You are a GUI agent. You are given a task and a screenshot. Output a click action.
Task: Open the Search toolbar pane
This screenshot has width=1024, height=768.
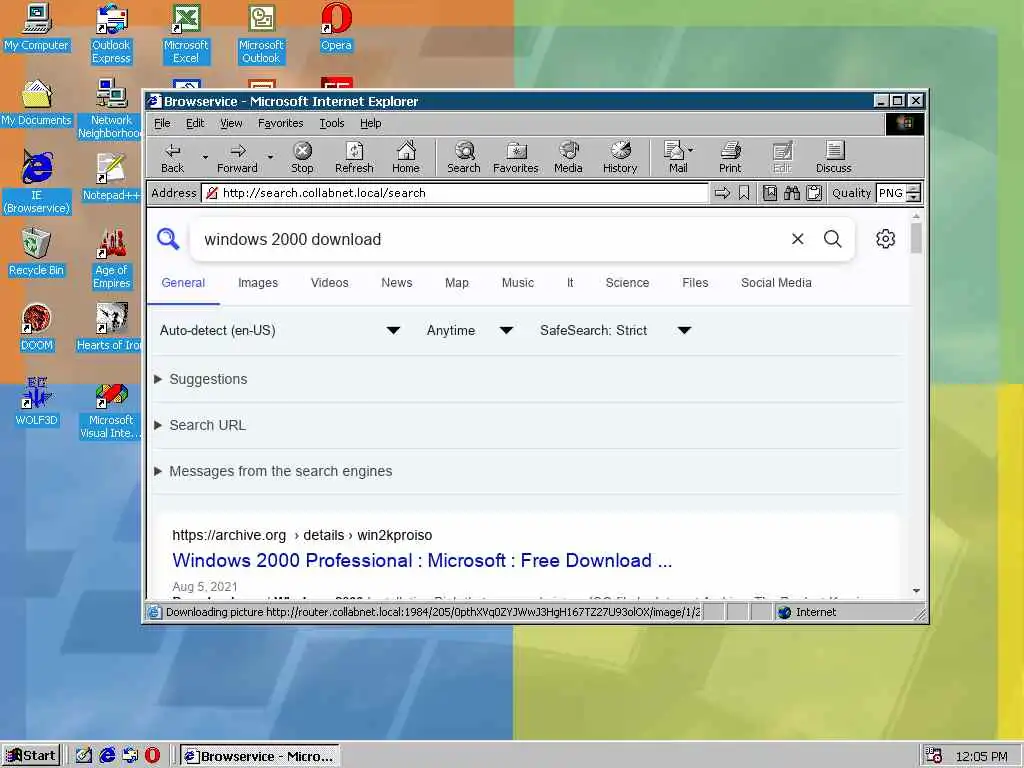point(464,158)
